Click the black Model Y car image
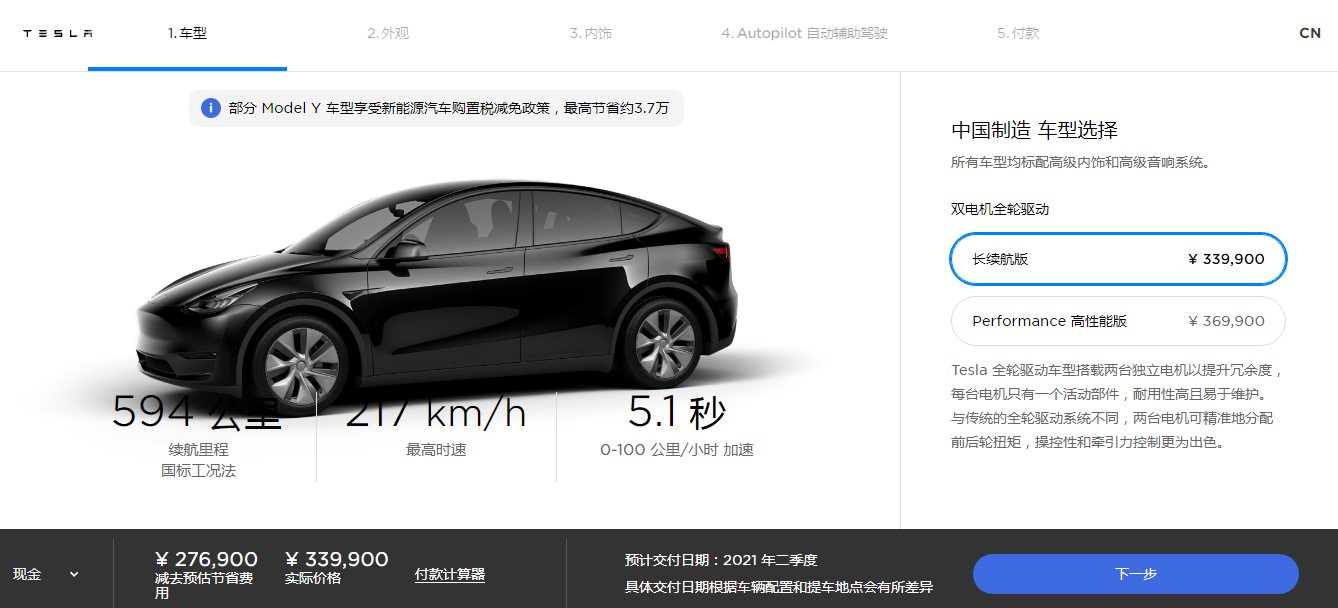The height and width of the screenshot is (608, 1338). tap(438, 296)
